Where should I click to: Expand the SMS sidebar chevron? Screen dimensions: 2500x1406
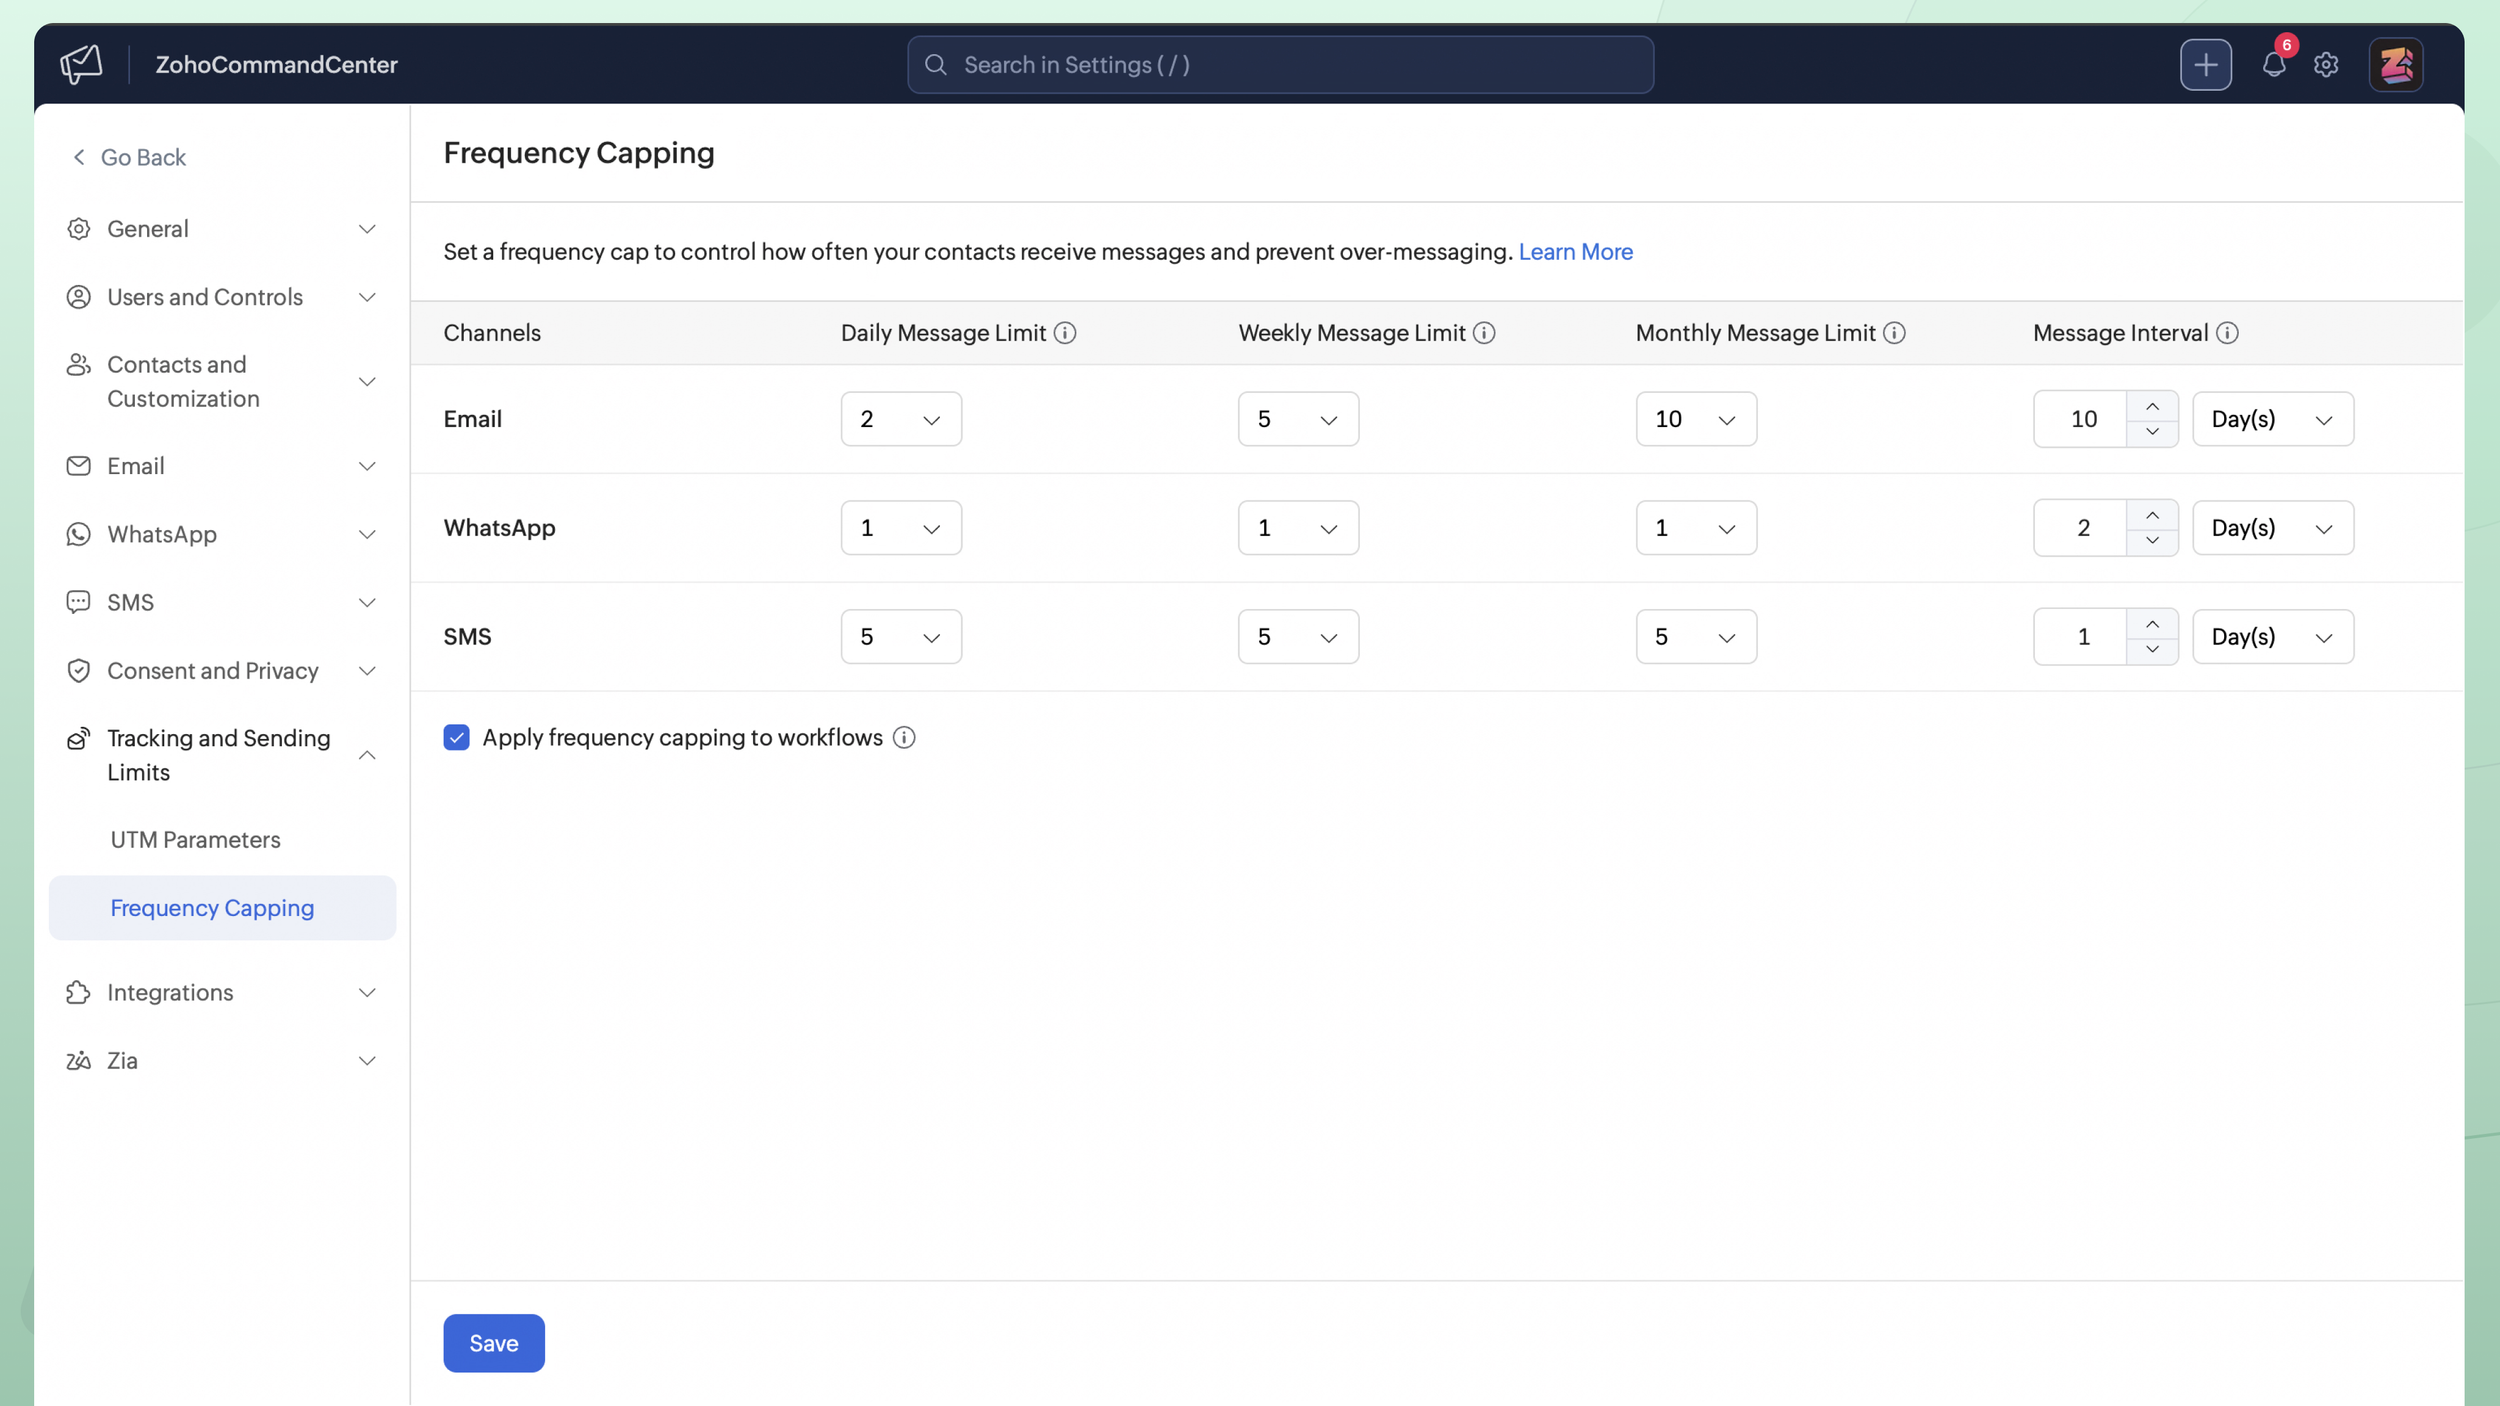[x=367, y=602]
